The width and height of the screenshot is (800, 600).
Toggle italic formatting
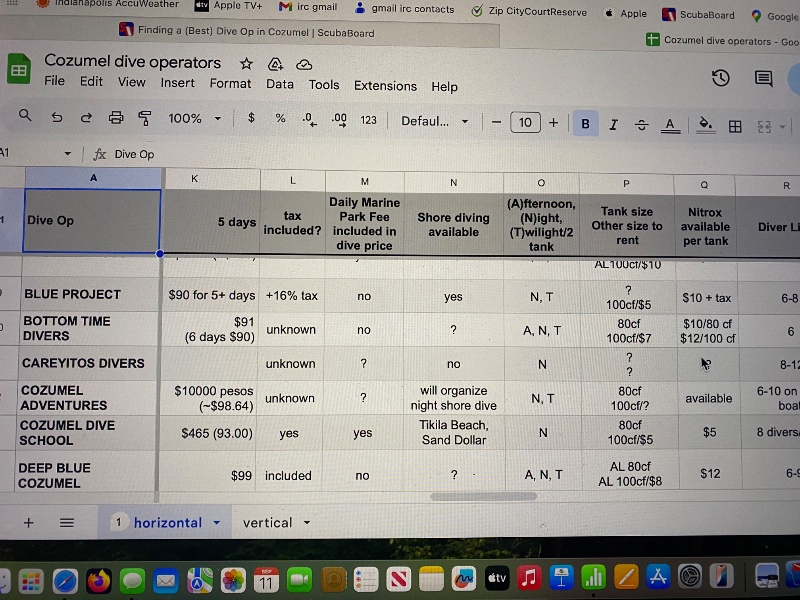pyautogui.click(x=613, y=124)
